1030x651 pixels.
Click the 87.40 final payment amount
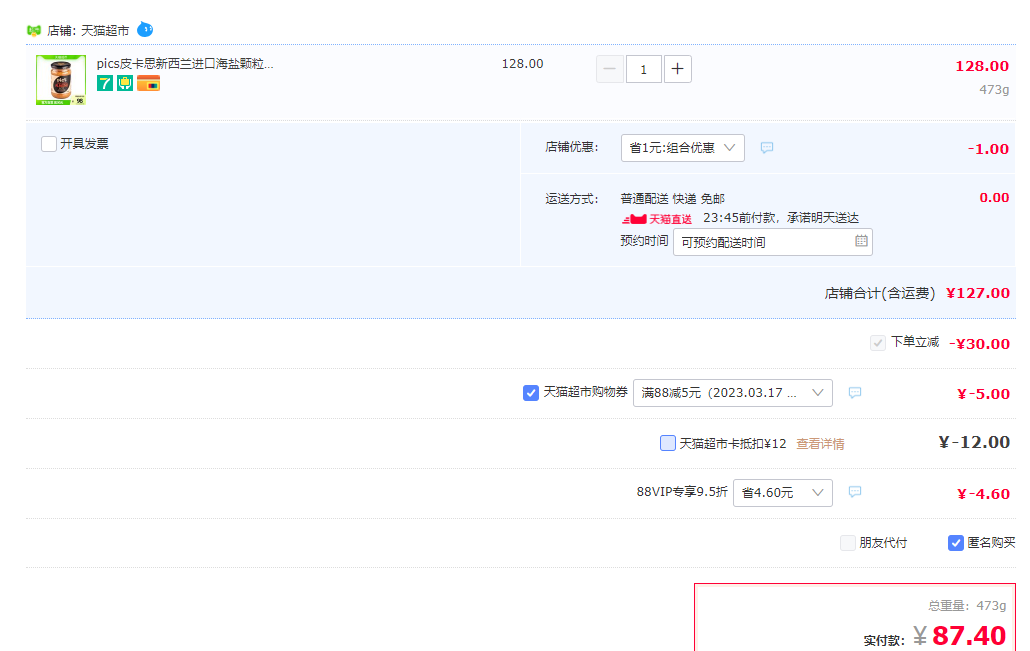969,635
